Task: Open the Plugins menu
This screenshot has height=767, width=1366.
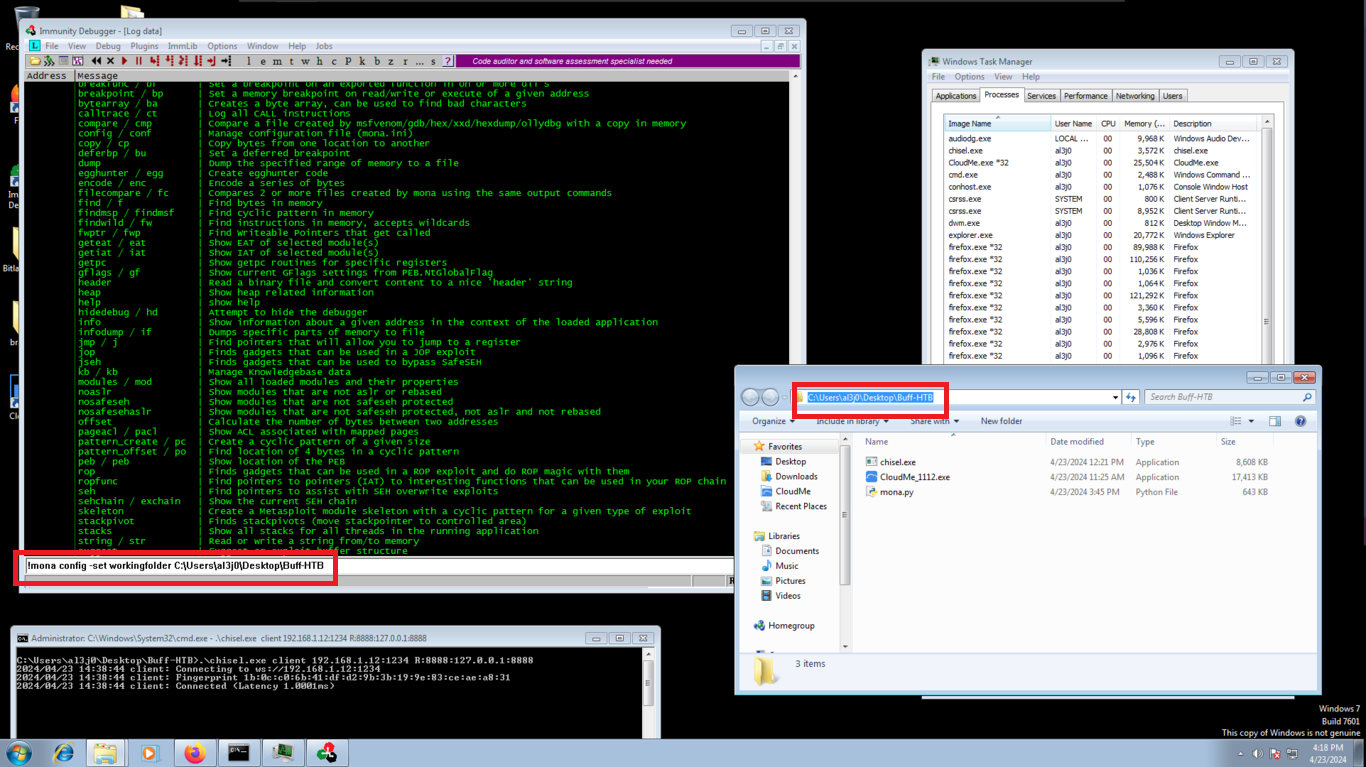Action: point(144,46)
